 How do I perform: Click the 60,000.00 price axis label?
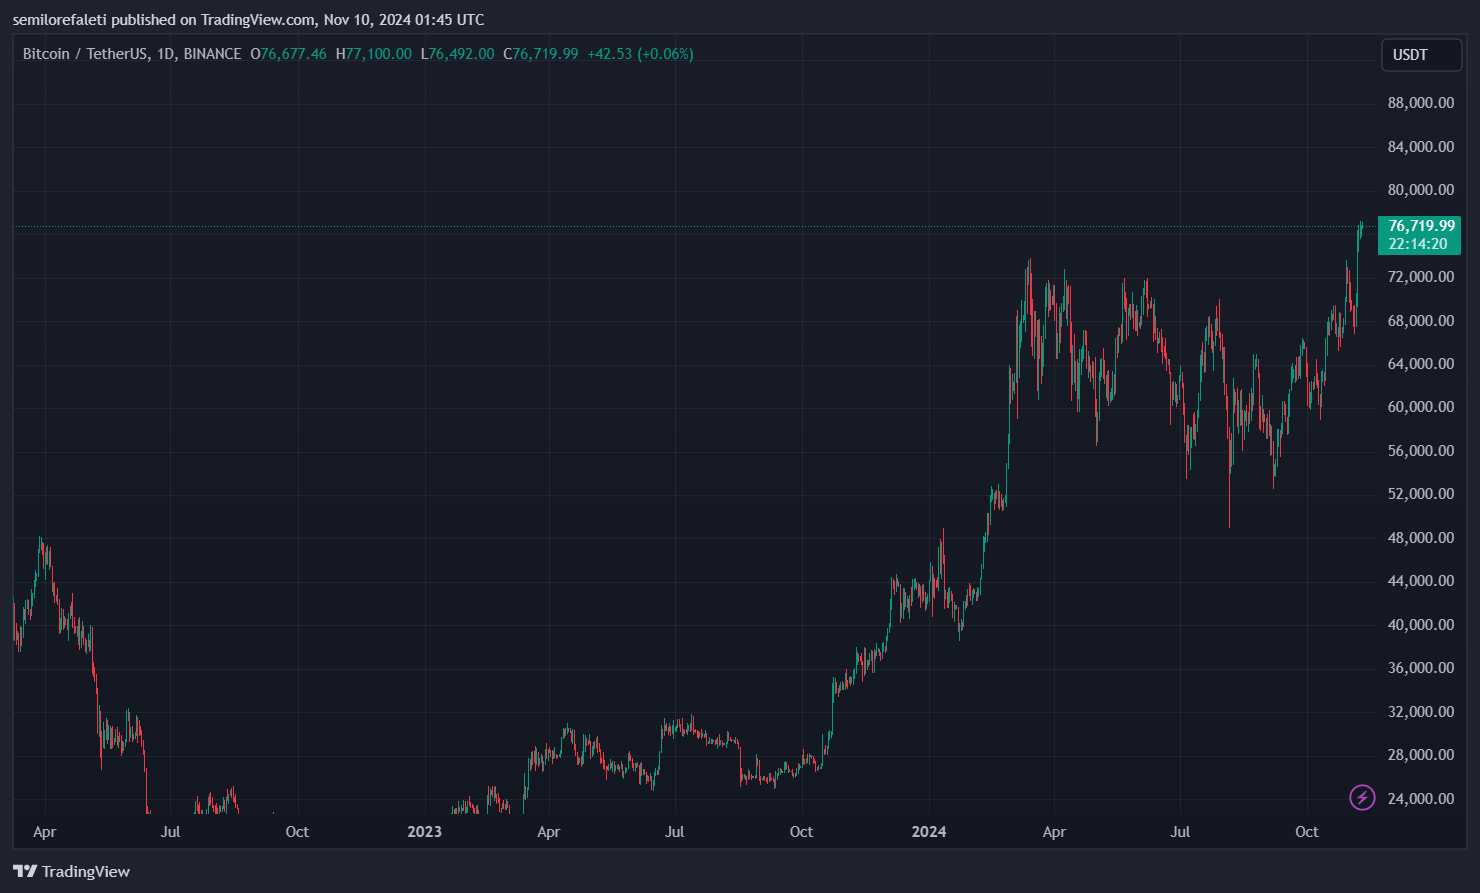coord(1420,407)
